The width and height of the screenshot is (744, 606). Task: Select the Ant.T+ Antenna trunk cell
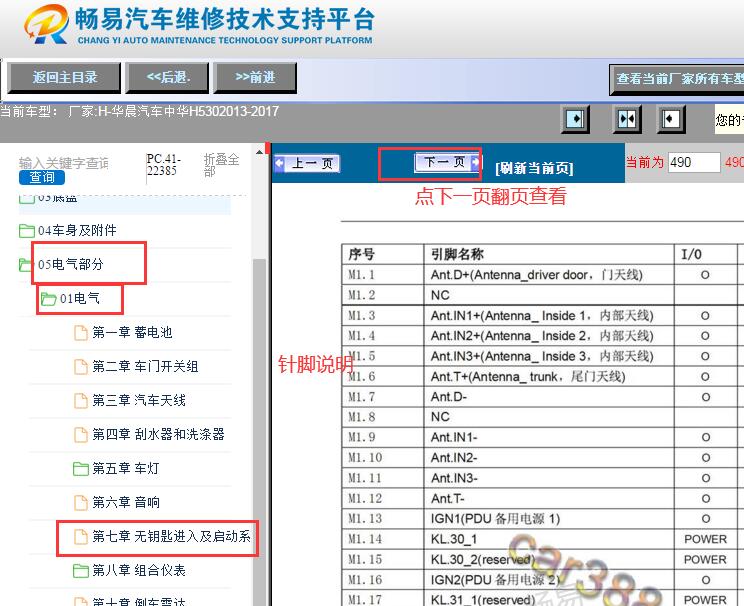(549, 377)
